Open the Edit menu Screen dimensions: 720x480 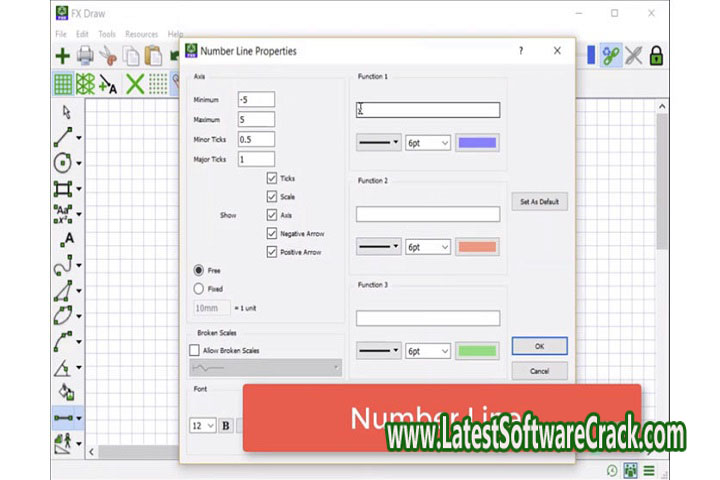[x=84, y=34]
